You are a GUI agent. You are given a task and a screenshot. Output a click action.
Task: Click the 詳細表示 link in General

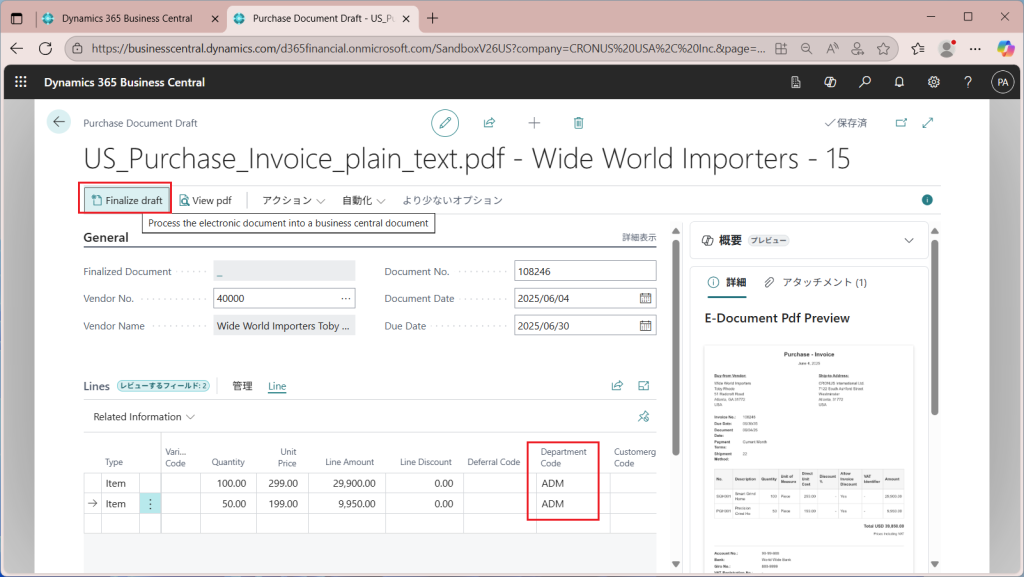tap(639, 238)
